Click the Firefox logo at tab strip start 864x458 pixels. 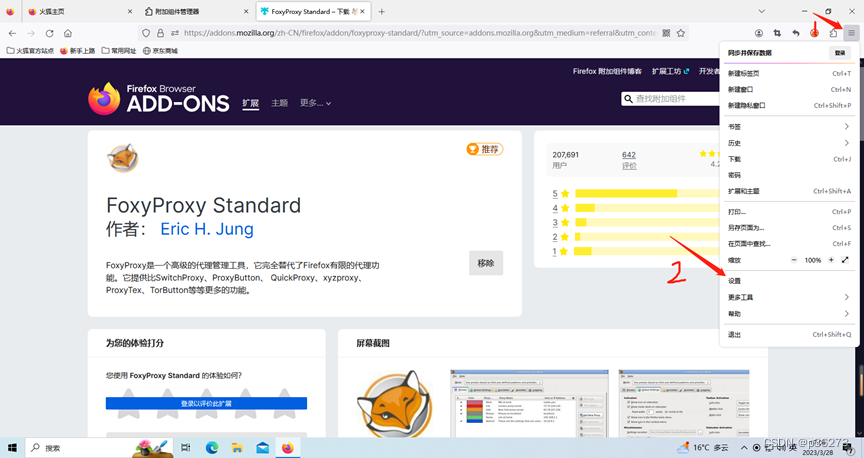pos(10,11)
